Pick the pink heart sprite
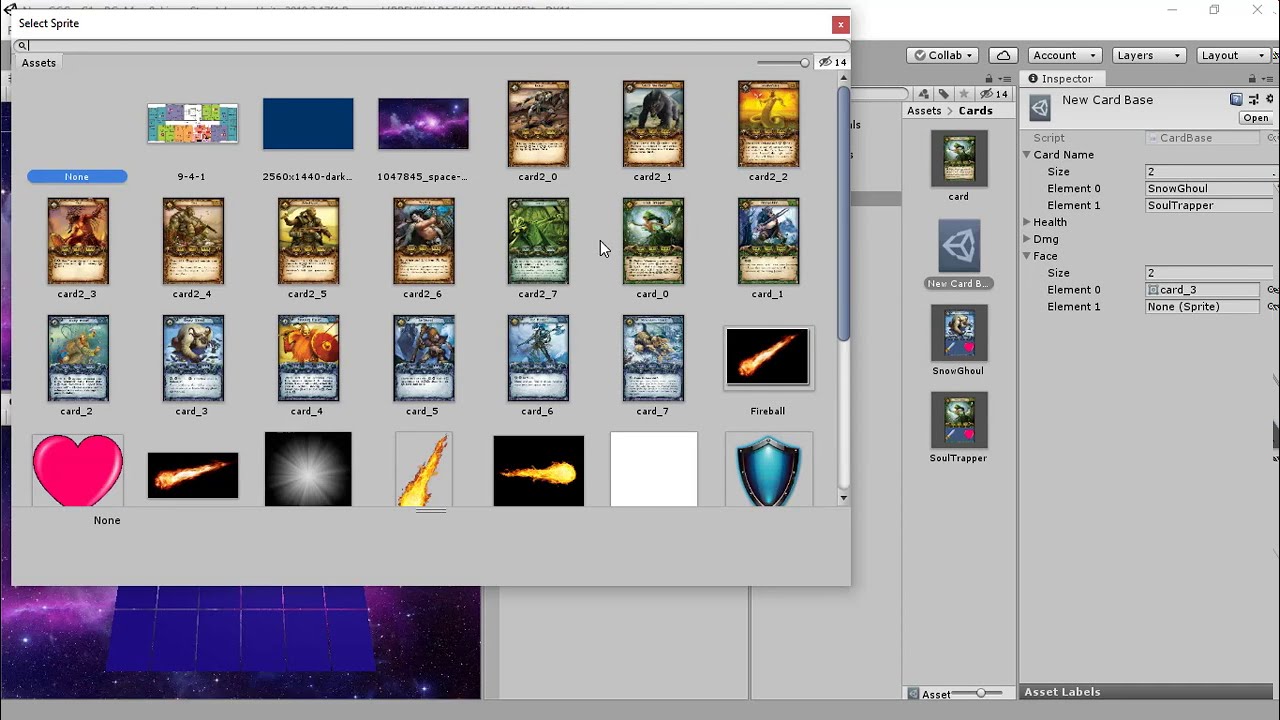The width and height of the screenshot is (1280, 720). [78, 470]
